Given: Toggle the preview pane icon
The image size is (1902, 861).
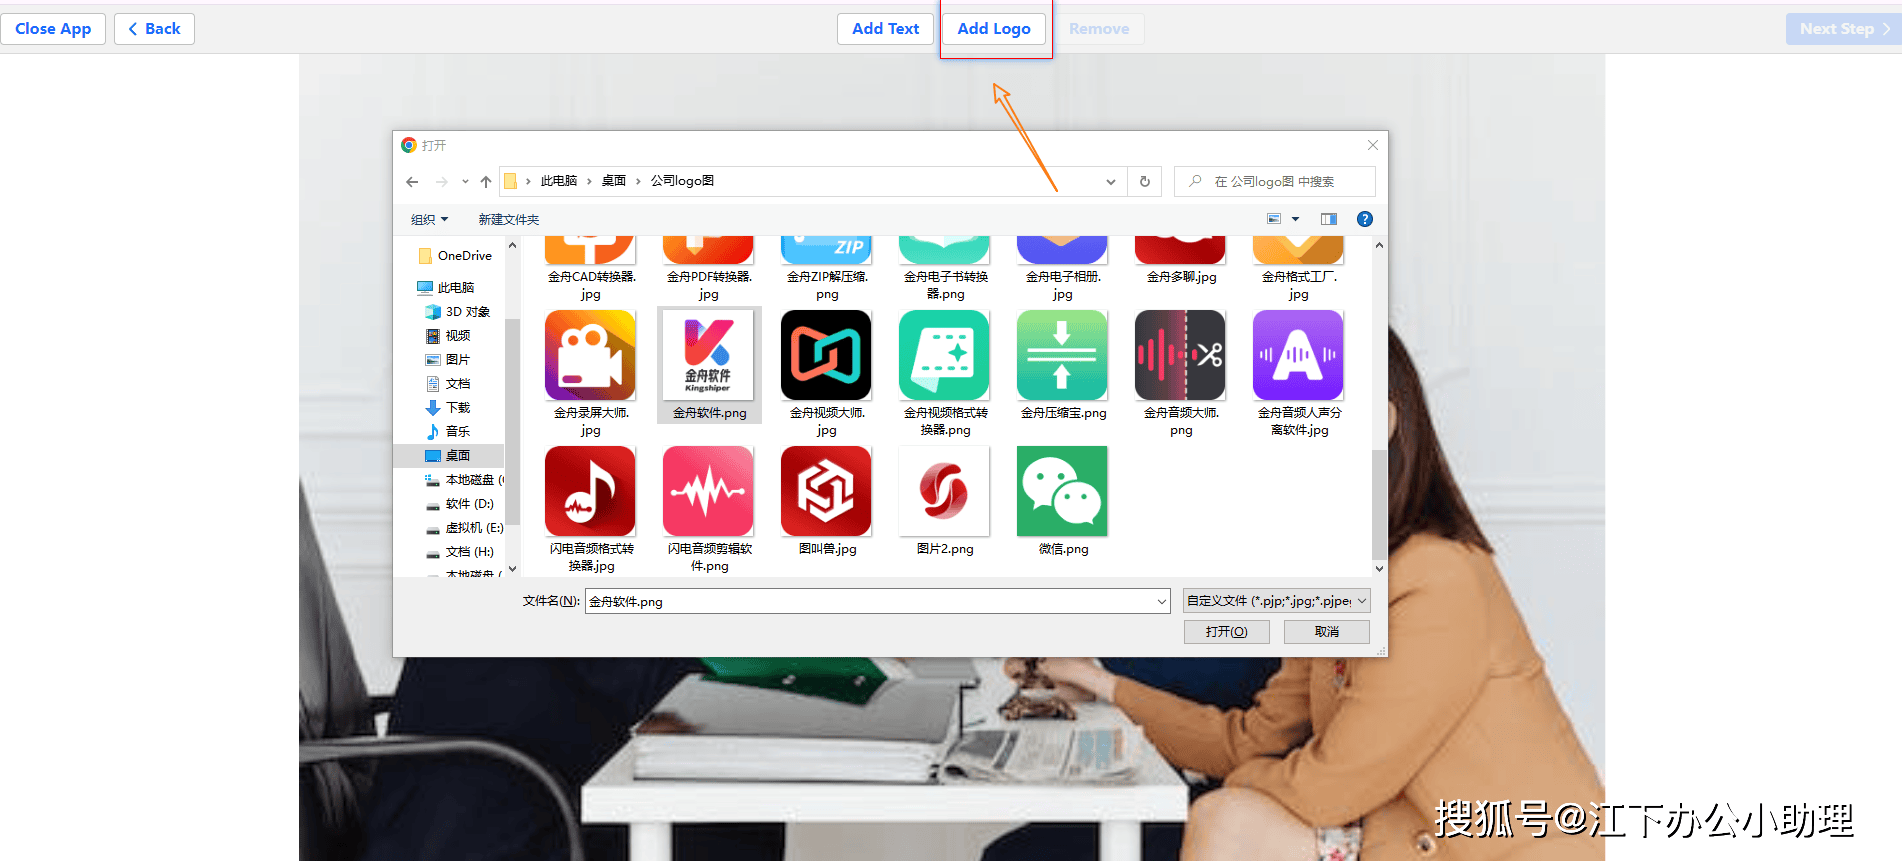Looking at the screenshot, I should pos(1328,219).
